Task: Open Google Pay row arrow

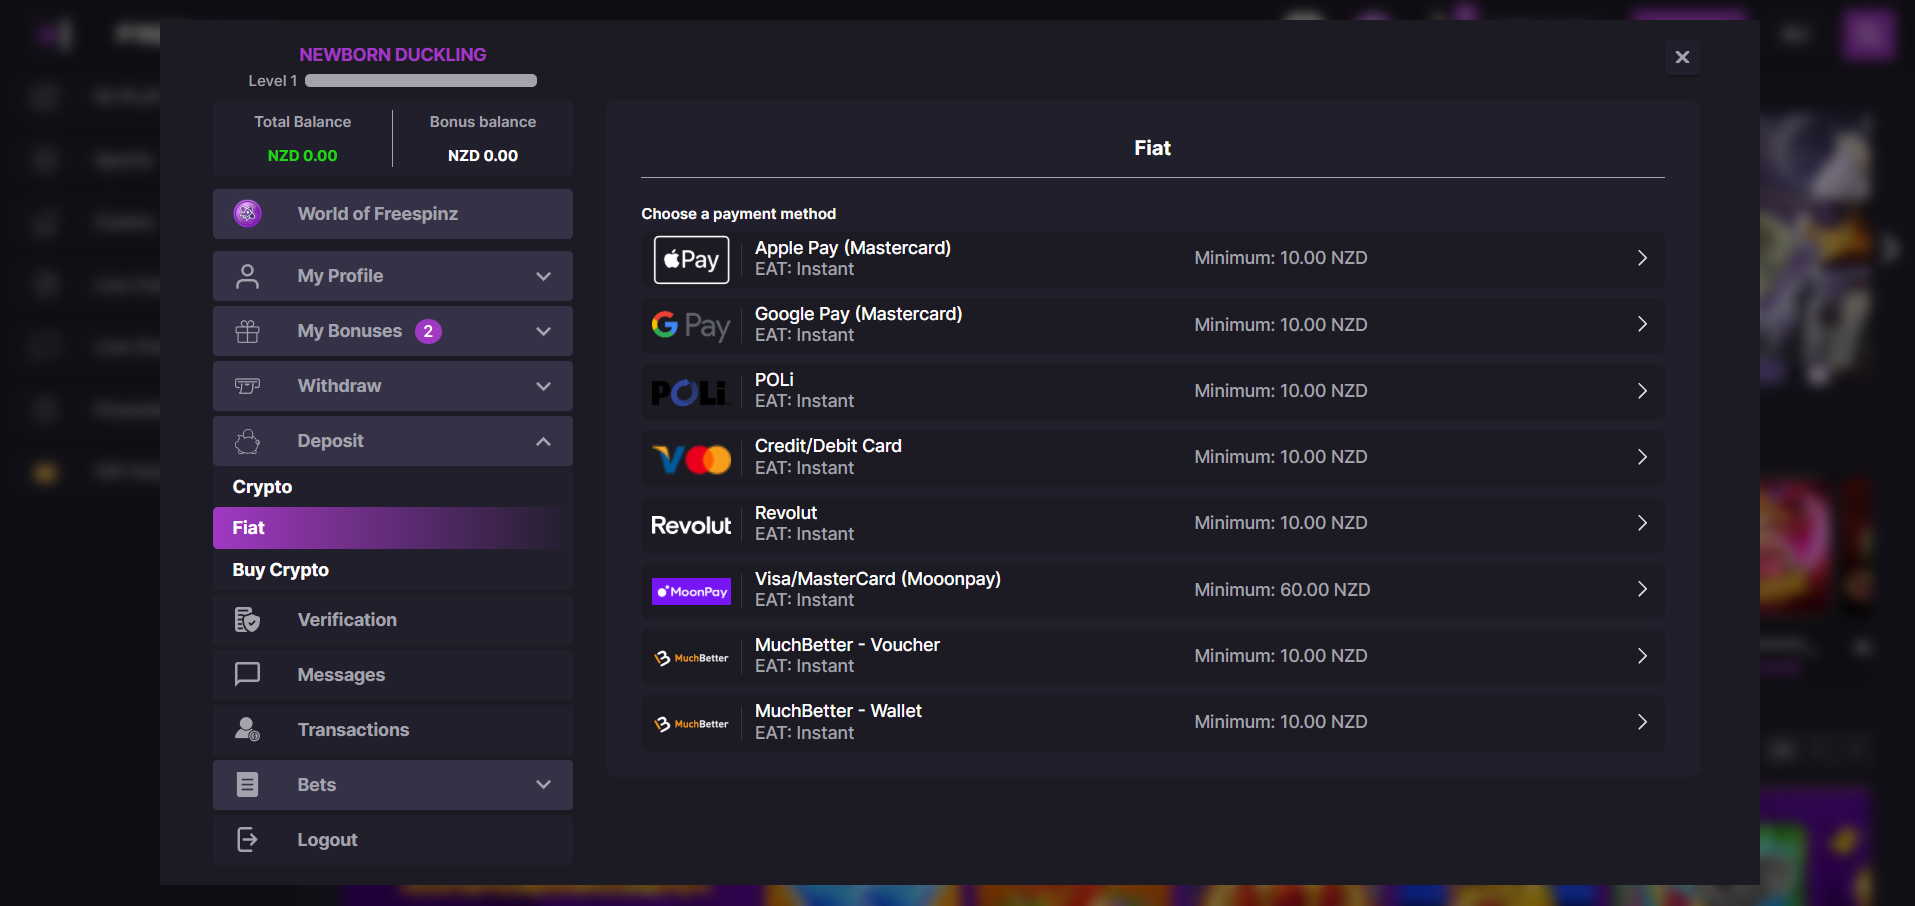Action: tap(1642, 324)
